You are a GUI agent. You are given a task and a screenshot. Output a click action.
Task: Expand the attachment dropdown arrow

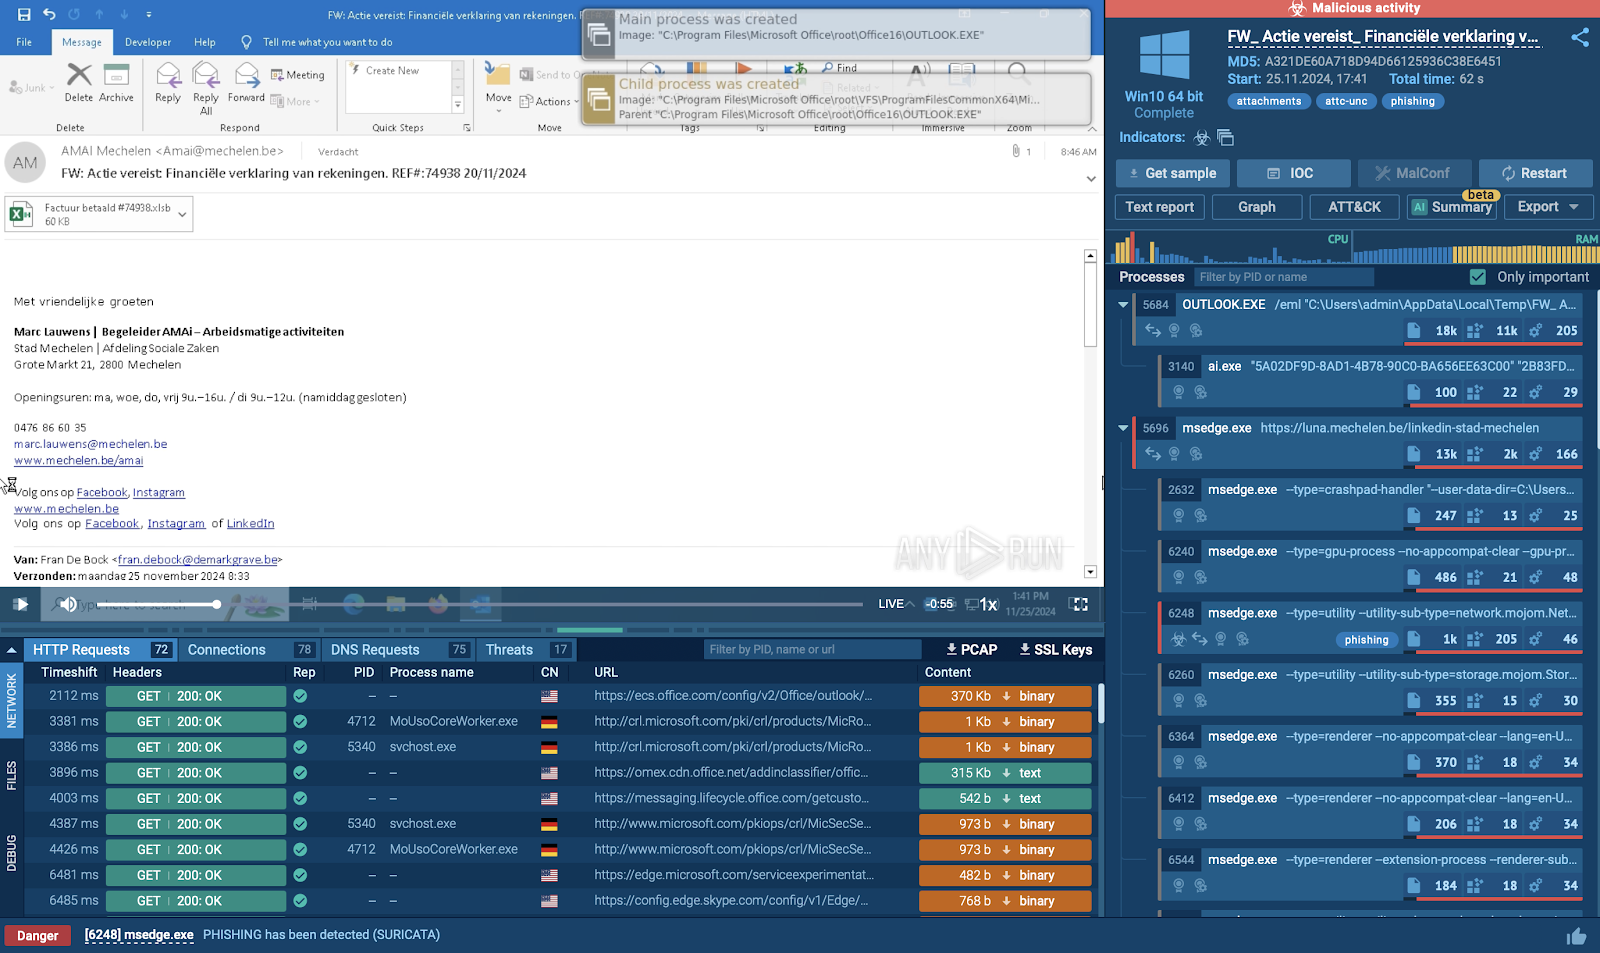182,214
